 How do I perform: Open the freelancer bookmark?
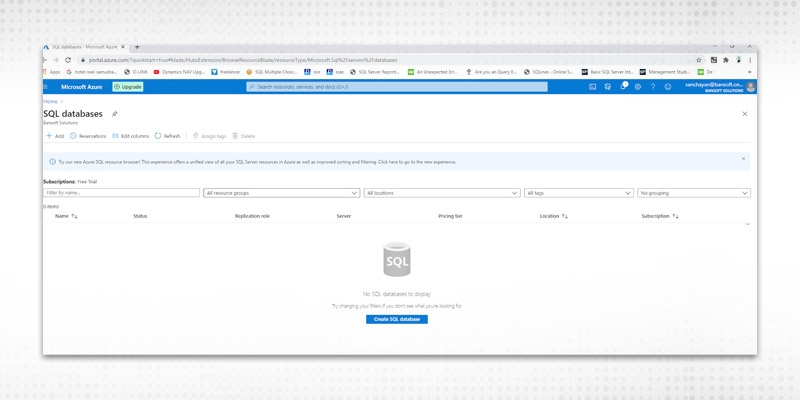(x=226, y=72)
